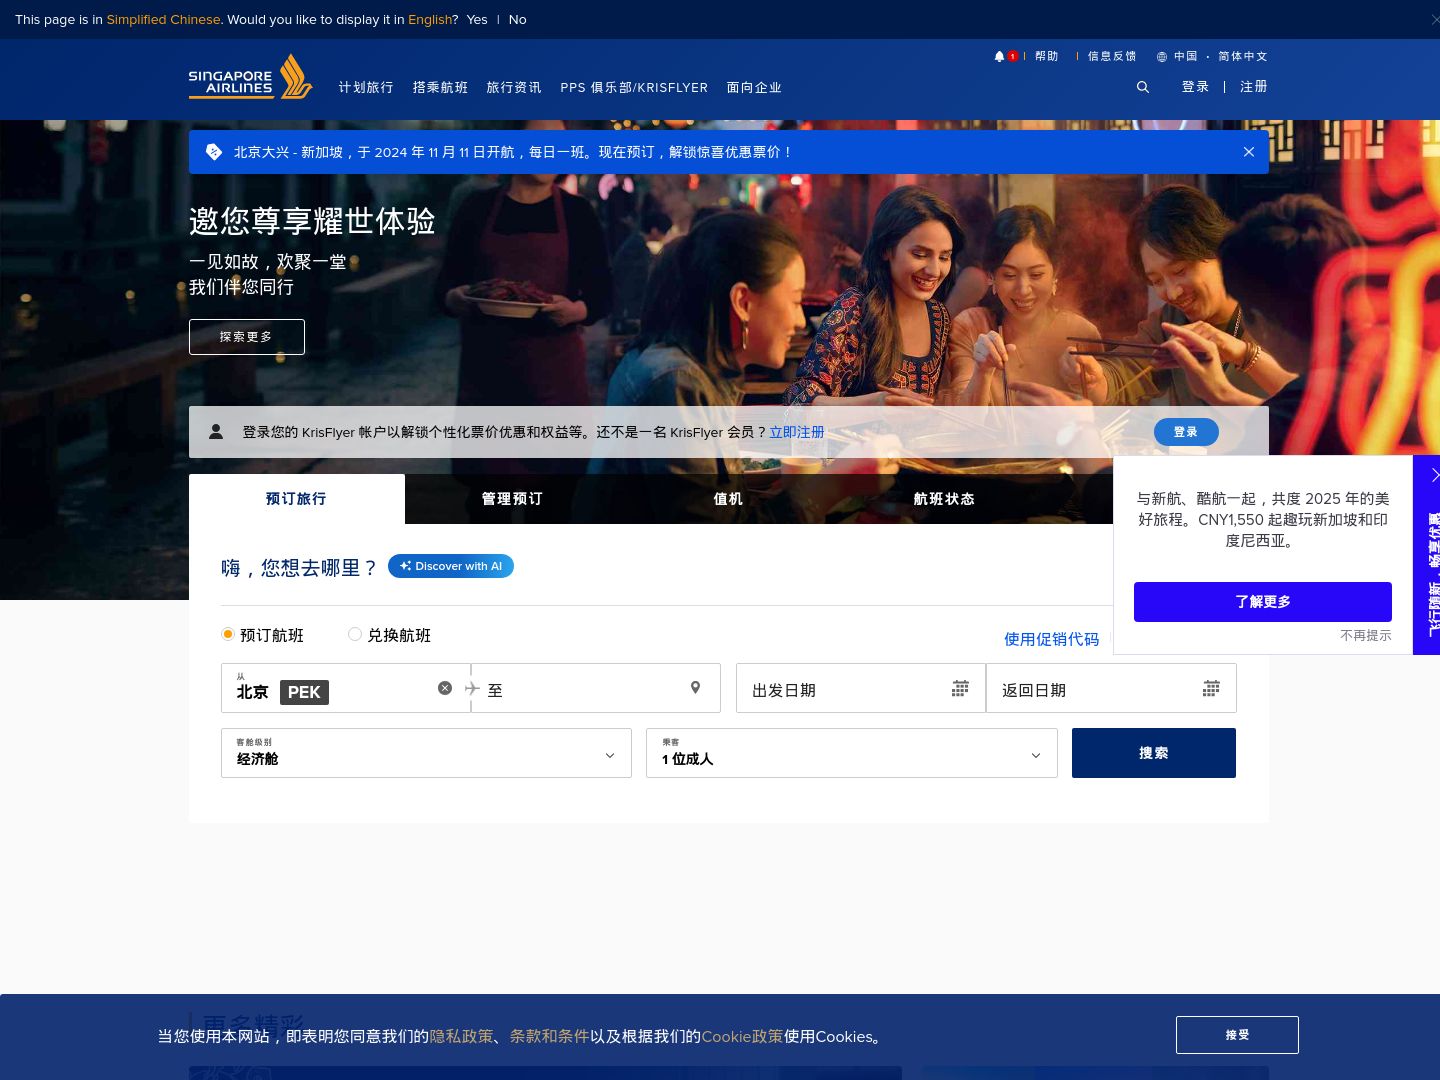Click No in the language bar
1440x1080 pixels.
517,20
